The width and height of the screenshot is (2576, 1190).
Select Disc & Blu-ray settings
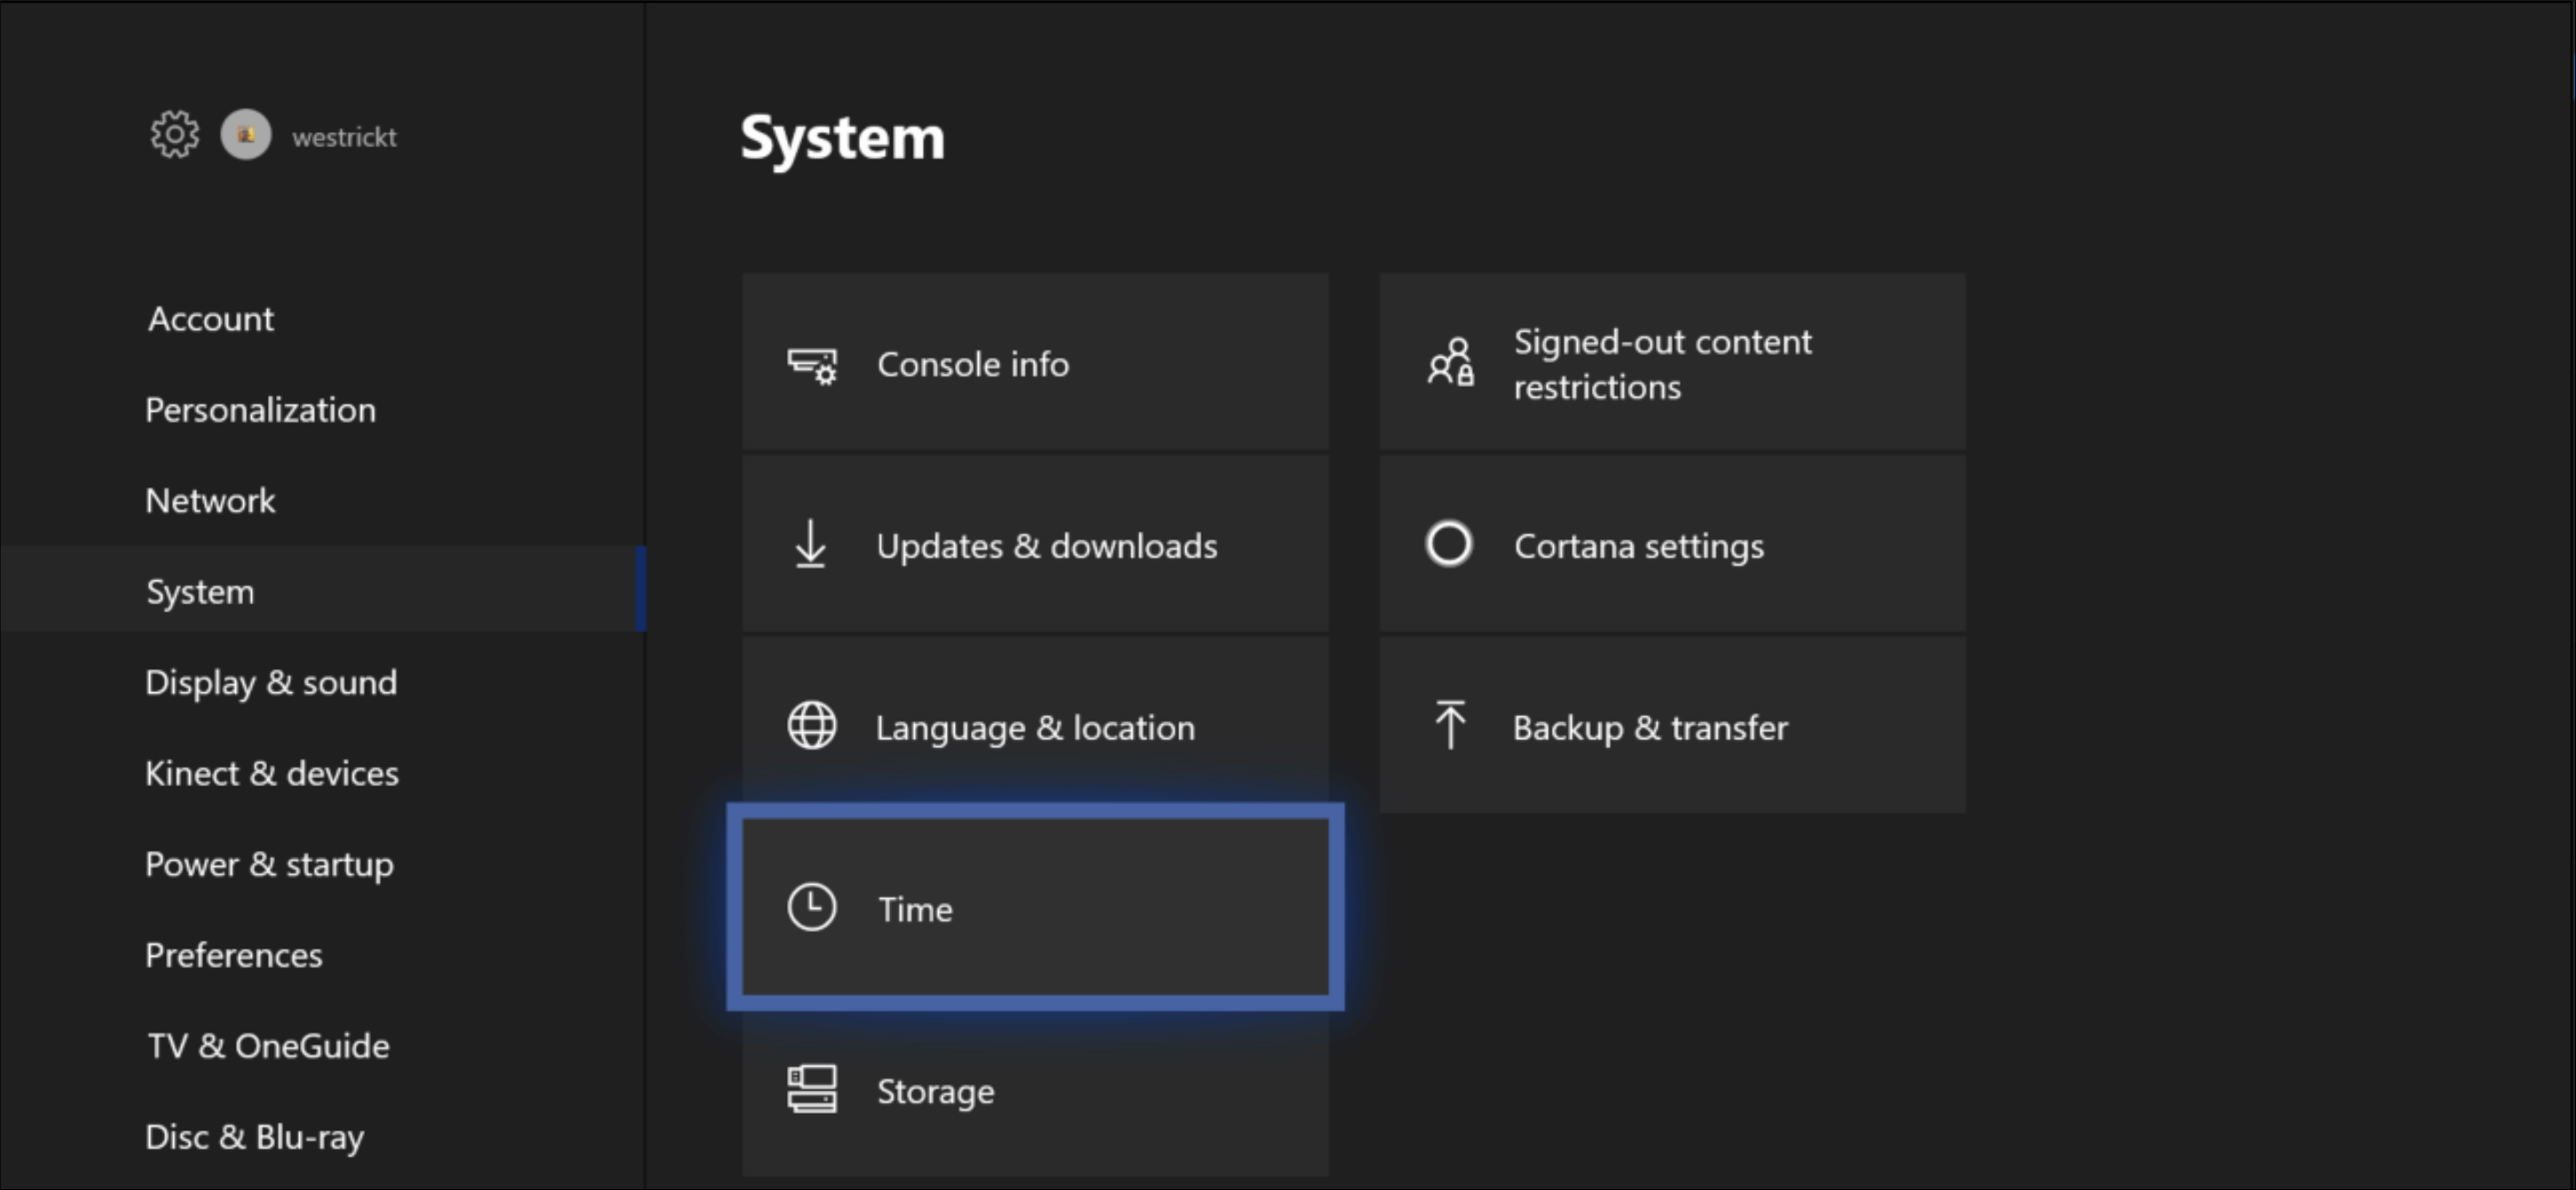tap(254, 1137)
